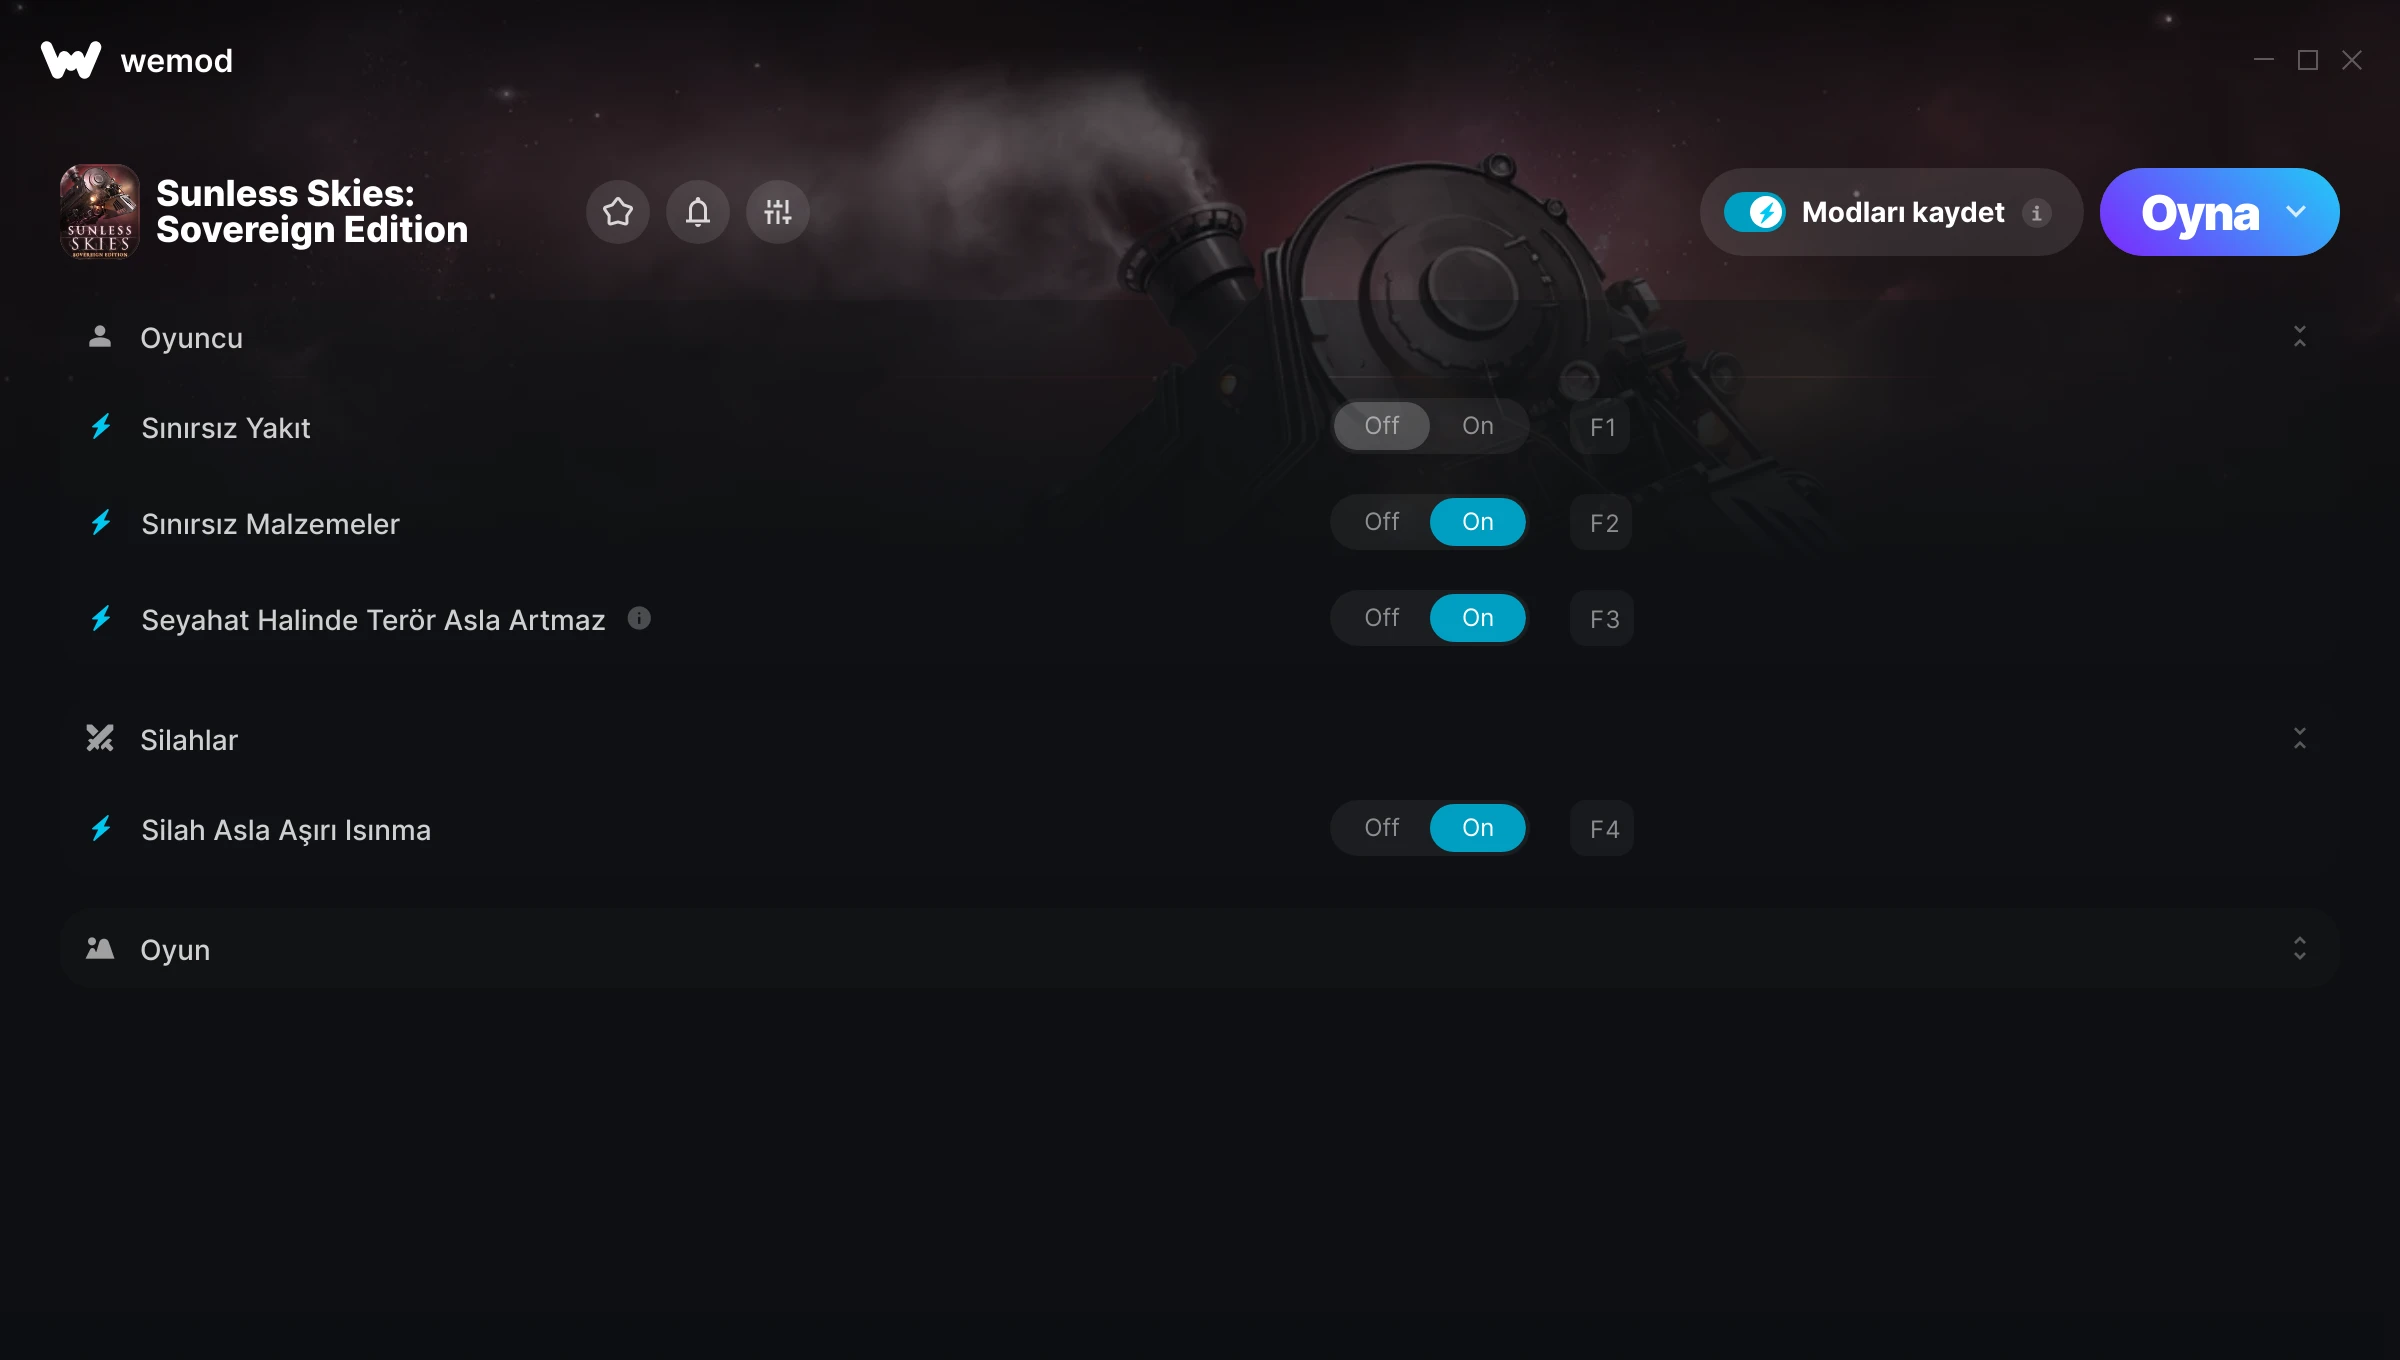
Task: Click the Oyna play button
Action: coord(2200,213)
